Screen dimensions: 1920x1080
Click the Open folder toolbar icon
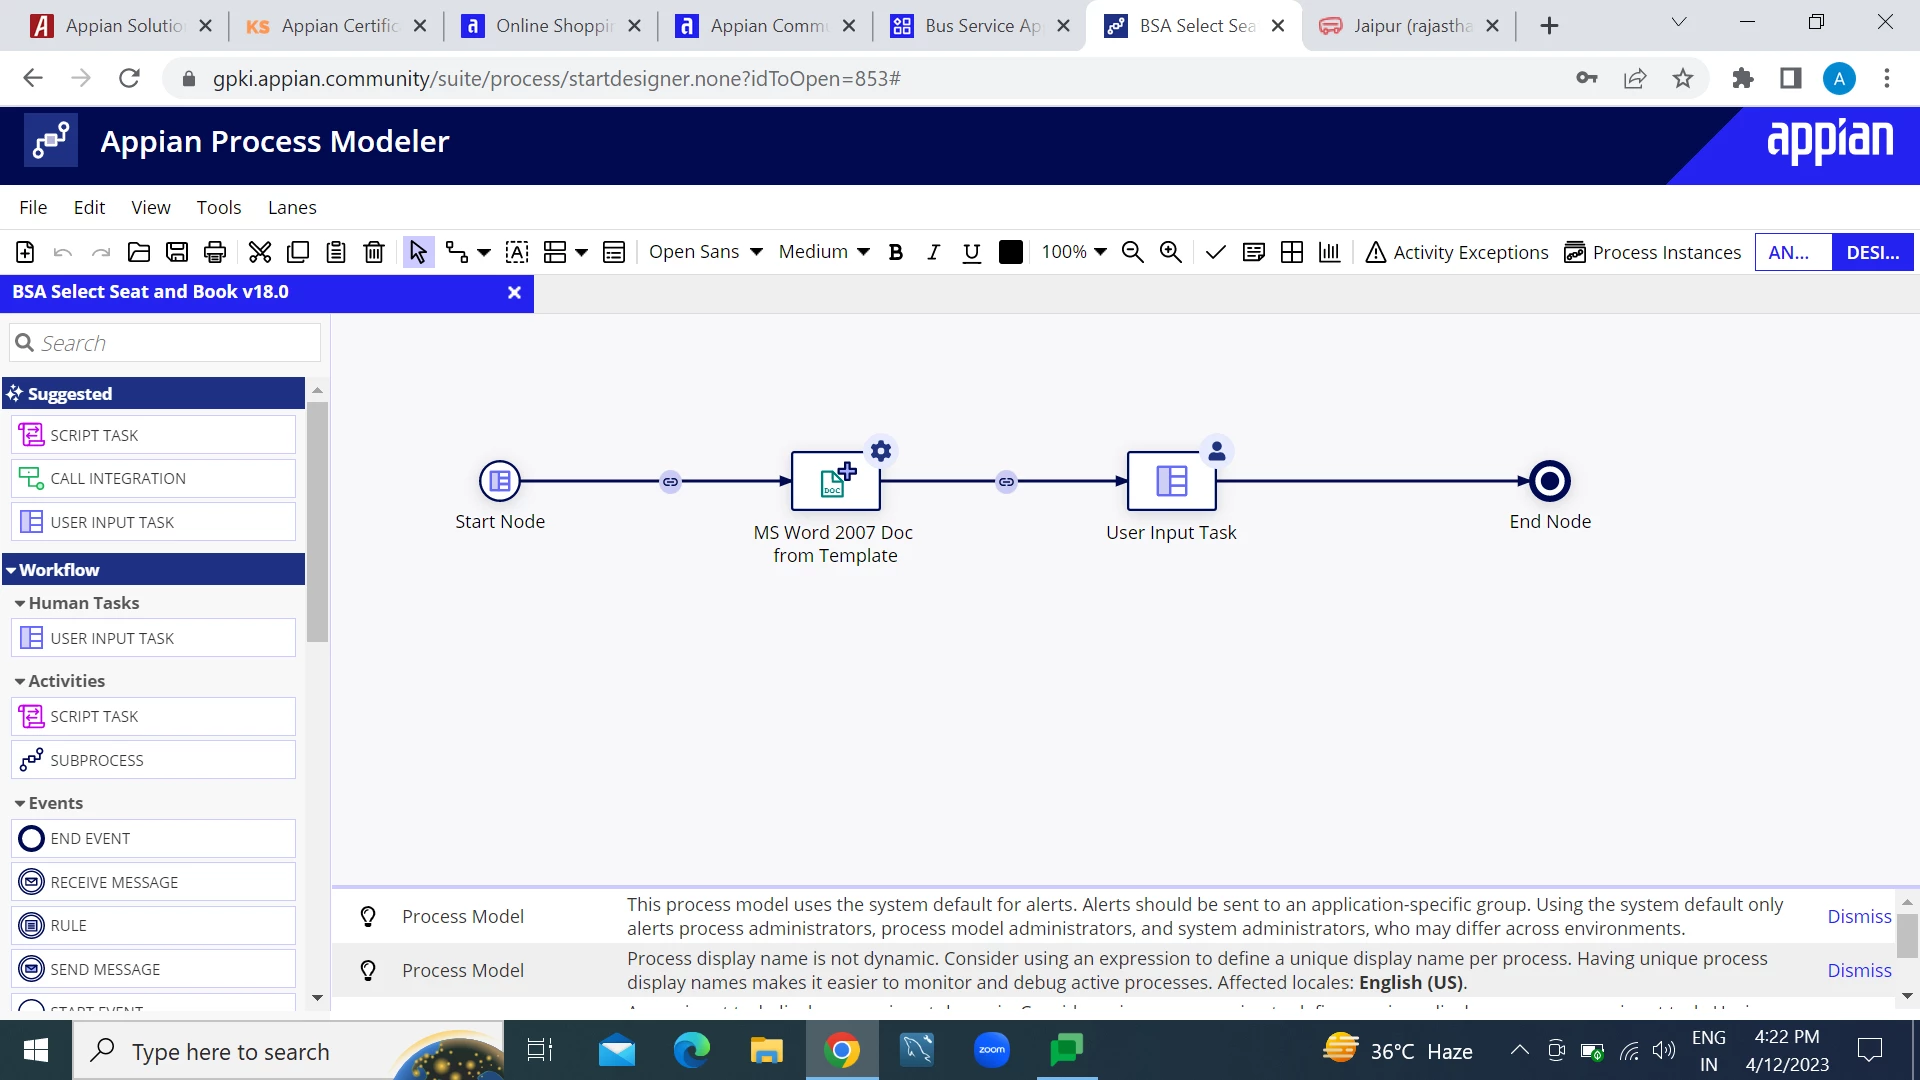pos(139,252)
